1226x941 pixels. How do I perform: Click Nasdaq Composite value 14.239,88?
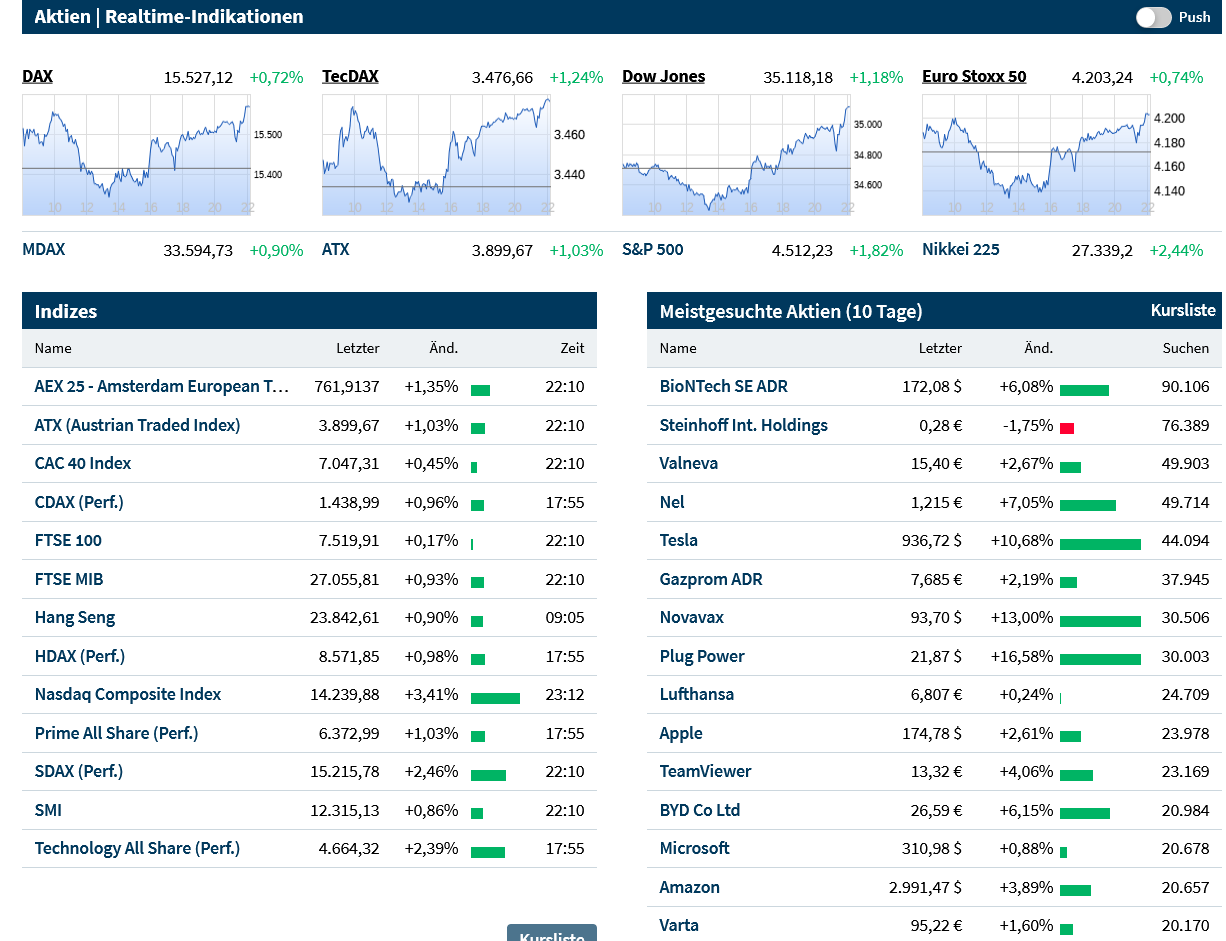345,695
